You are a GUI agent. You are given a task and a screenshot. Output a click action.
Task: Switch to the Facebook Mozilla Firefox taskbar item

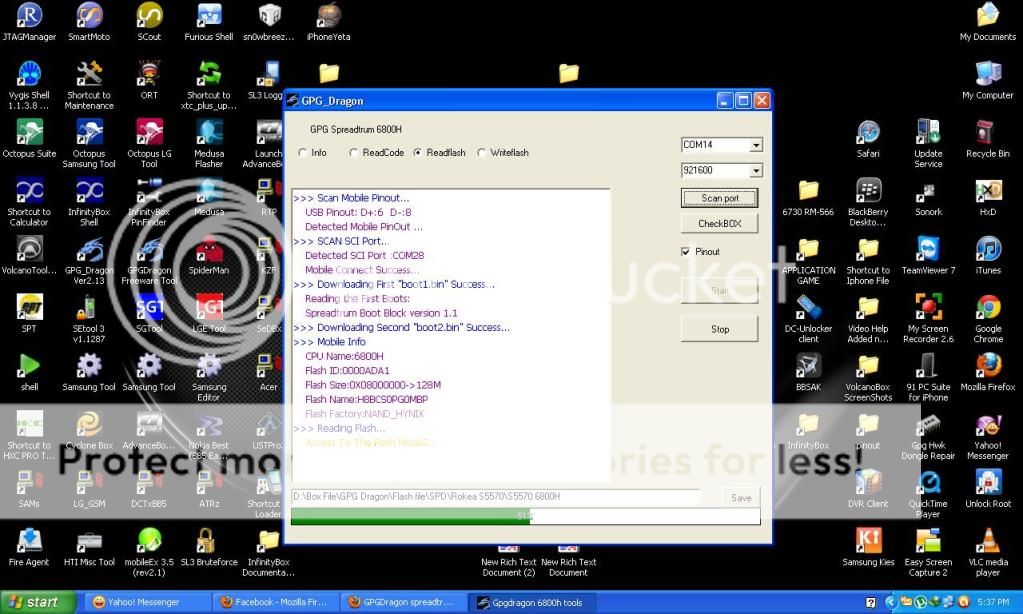point(275,602)
